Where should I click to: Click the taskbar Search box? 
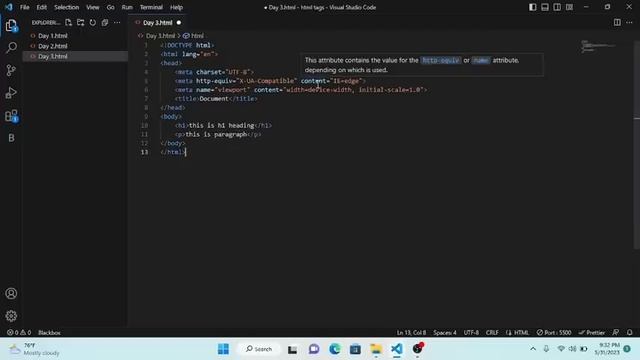pos(259,349)
